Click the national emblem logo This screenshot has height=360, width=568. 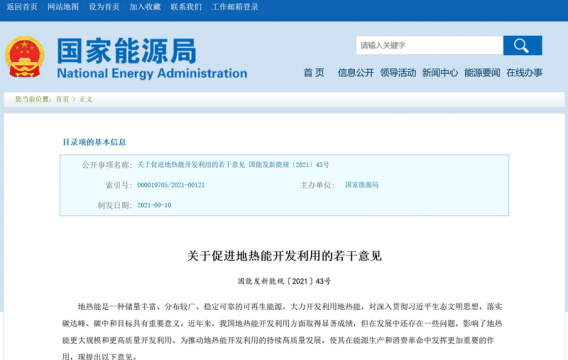point(25,57)
